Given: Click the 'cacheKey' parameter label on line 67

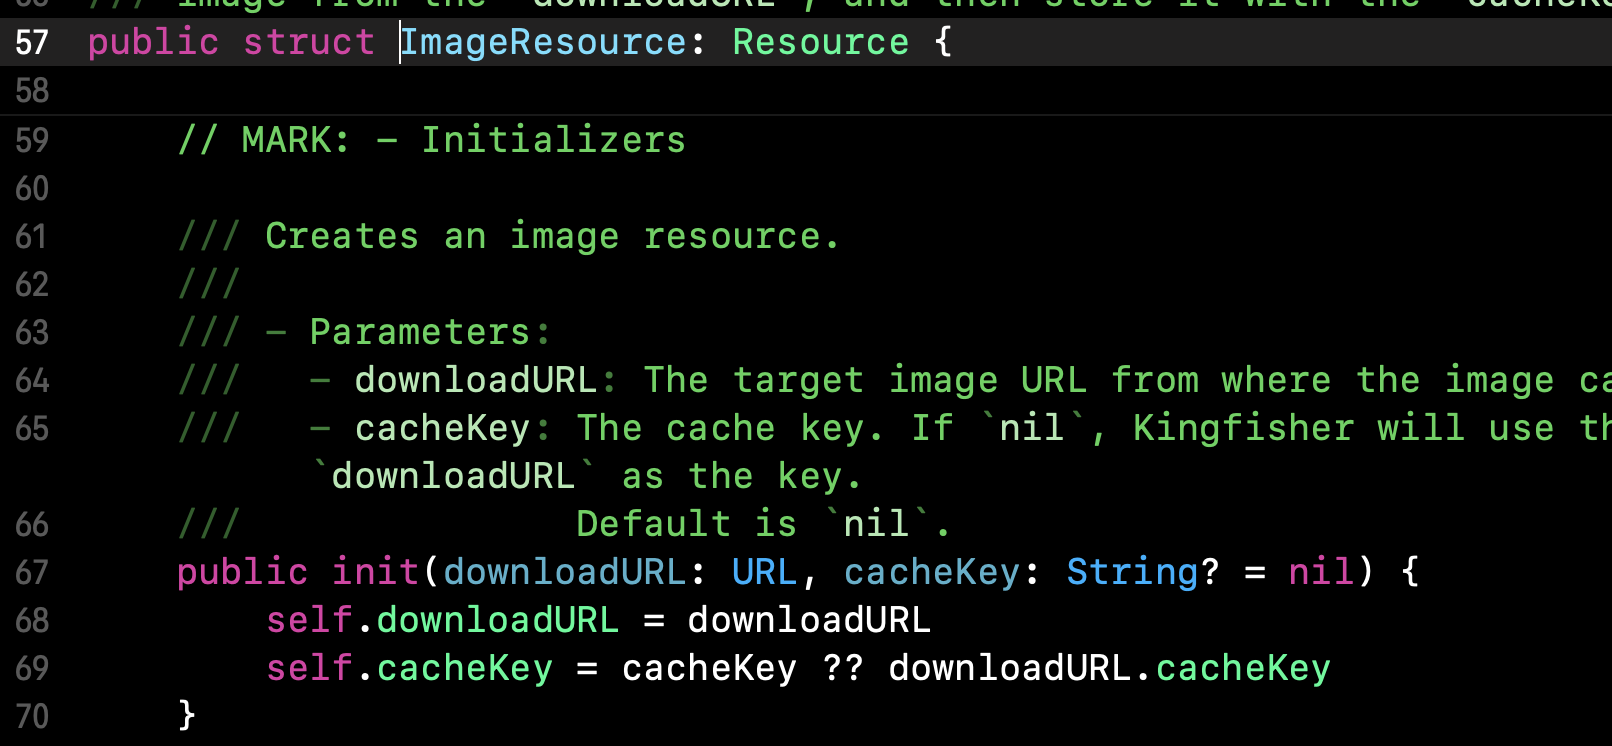Looking at the screenshot, I should click(x=932, y=572).
